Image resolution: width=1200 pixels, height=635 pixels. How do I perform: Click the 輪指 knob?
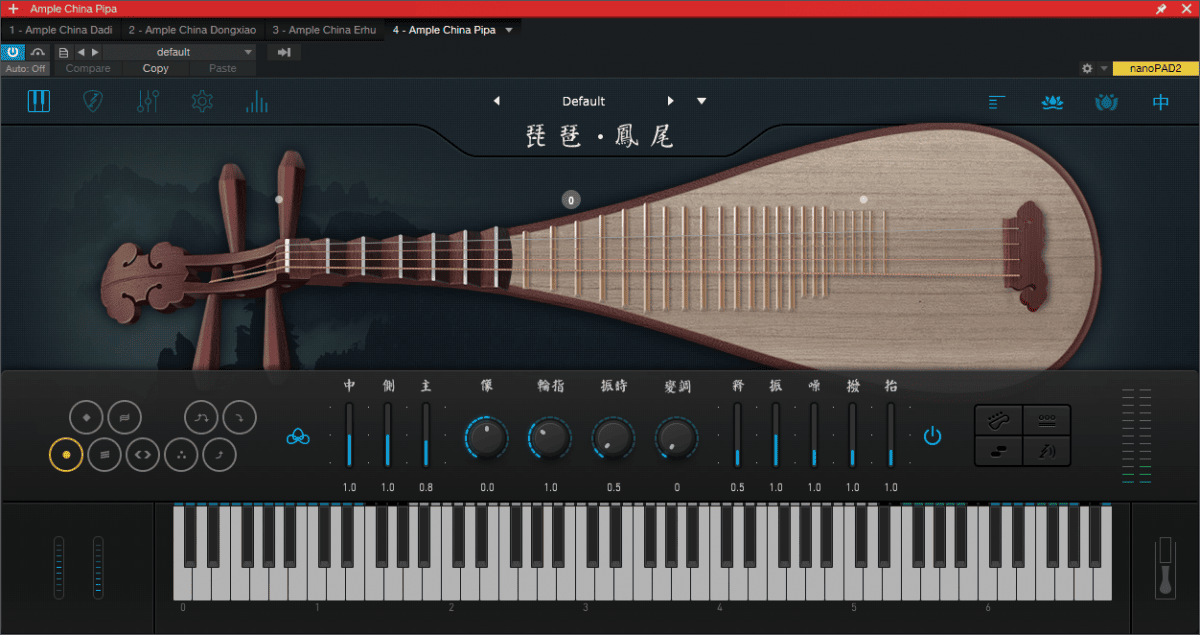(x=550, y=438)
